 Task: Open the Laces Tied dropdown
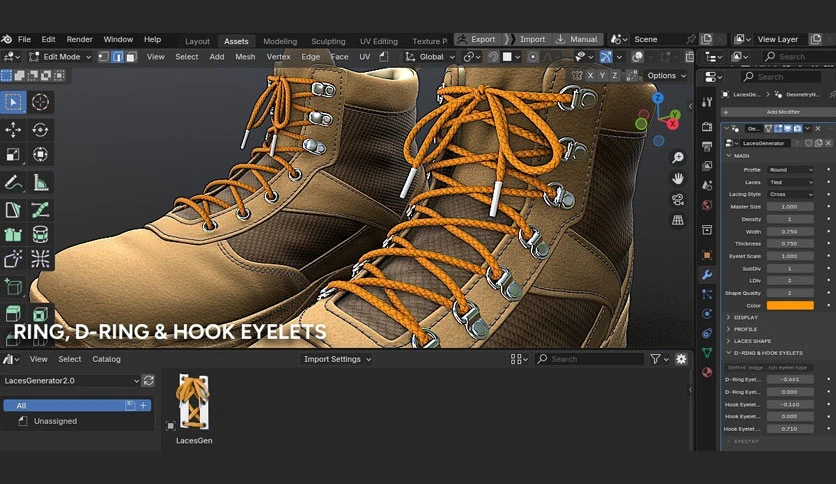point(790,182)
